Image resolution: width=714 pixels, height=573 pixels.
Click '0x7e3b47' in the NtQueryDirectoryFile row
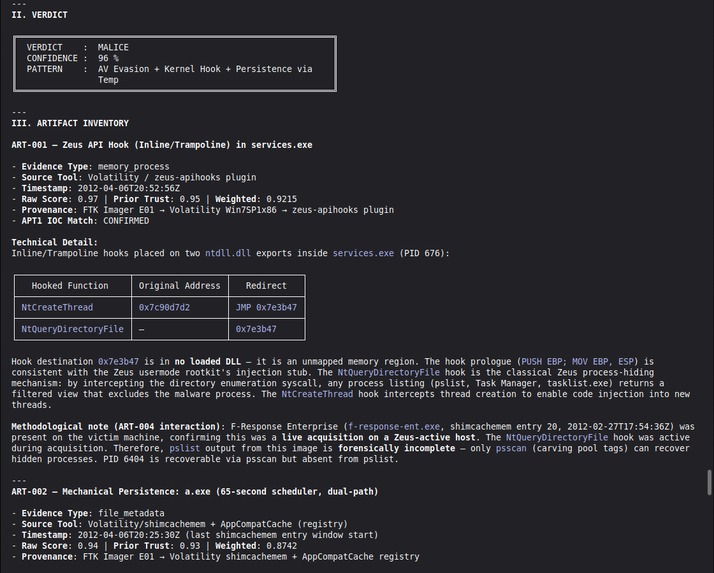tap(256, 329)
